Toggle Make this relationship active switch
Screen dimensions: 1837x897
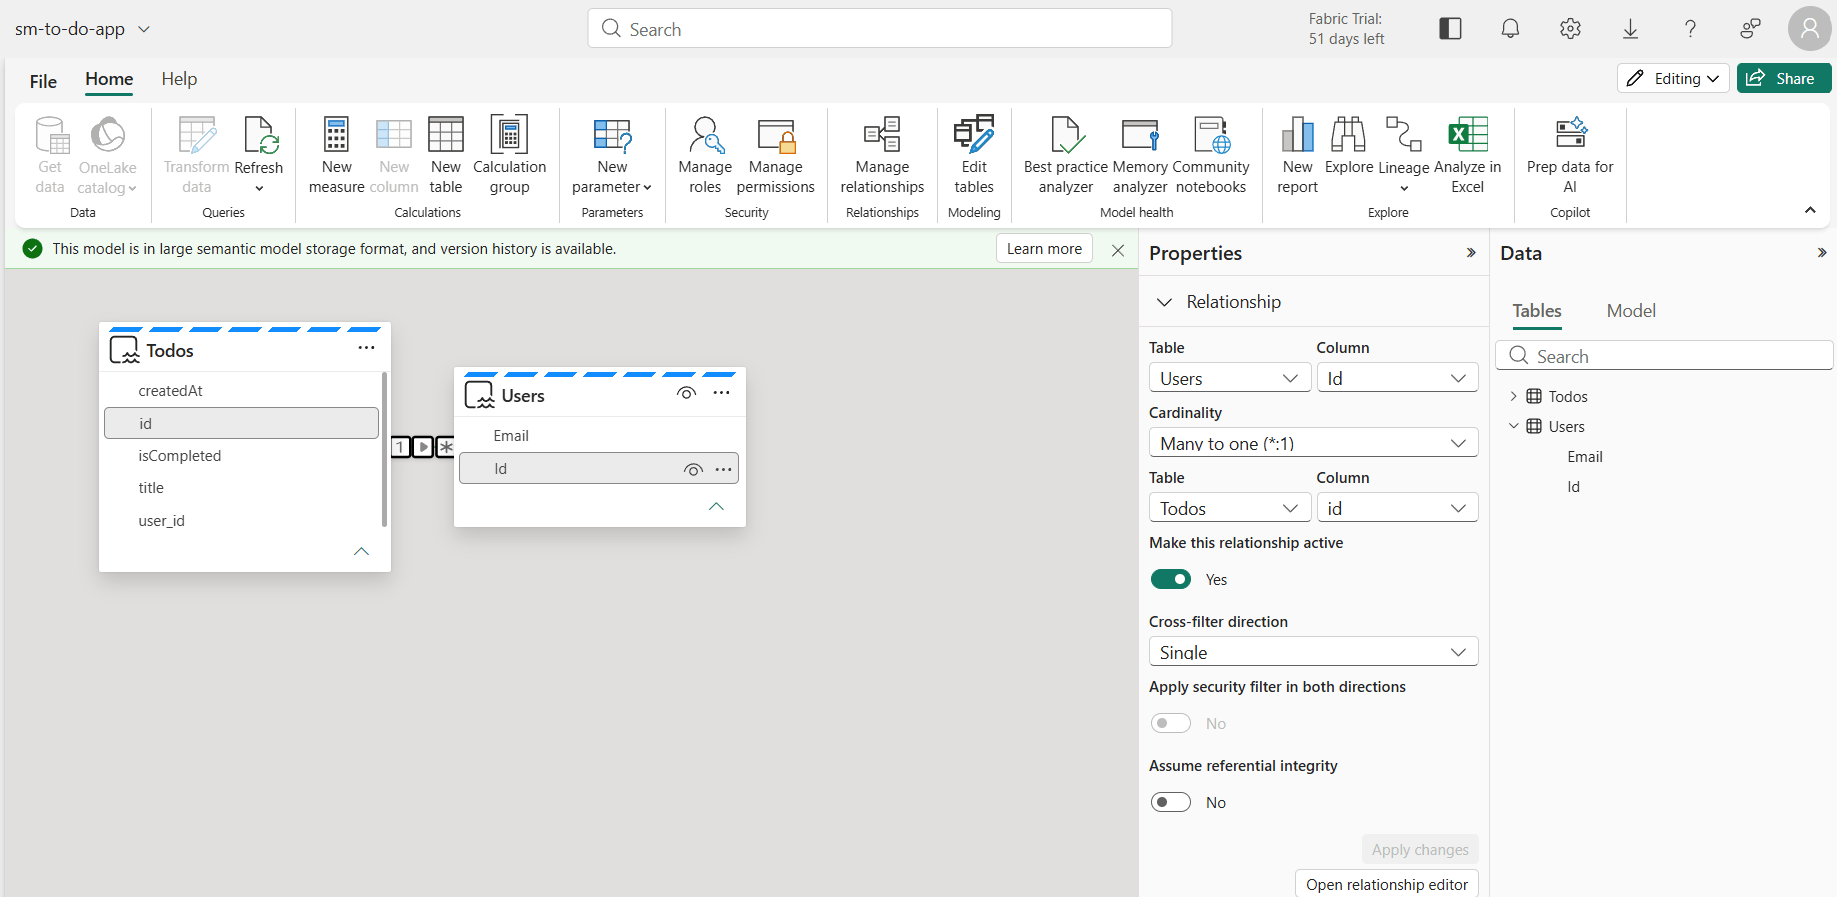click(1170, 579)
